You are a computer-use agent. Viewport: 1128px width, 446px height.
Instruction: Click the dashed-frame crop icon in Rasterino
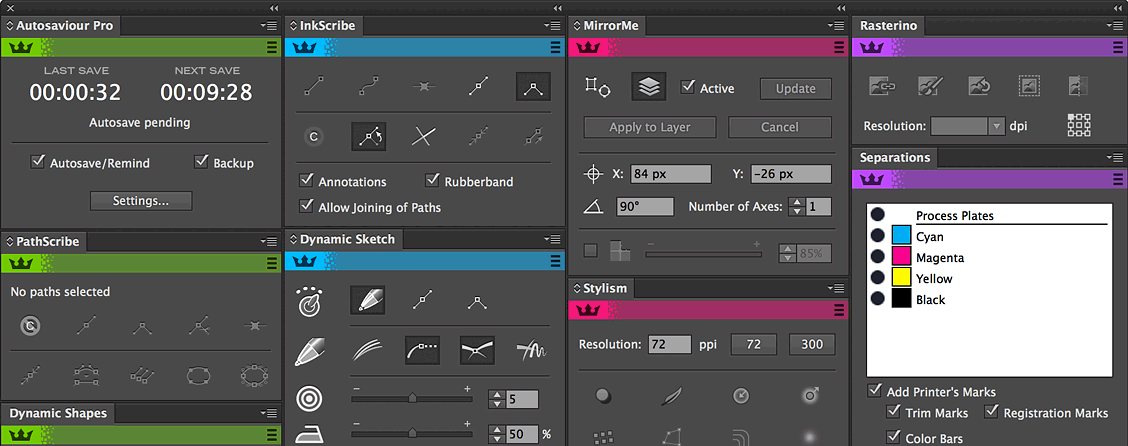(1029, 86)
